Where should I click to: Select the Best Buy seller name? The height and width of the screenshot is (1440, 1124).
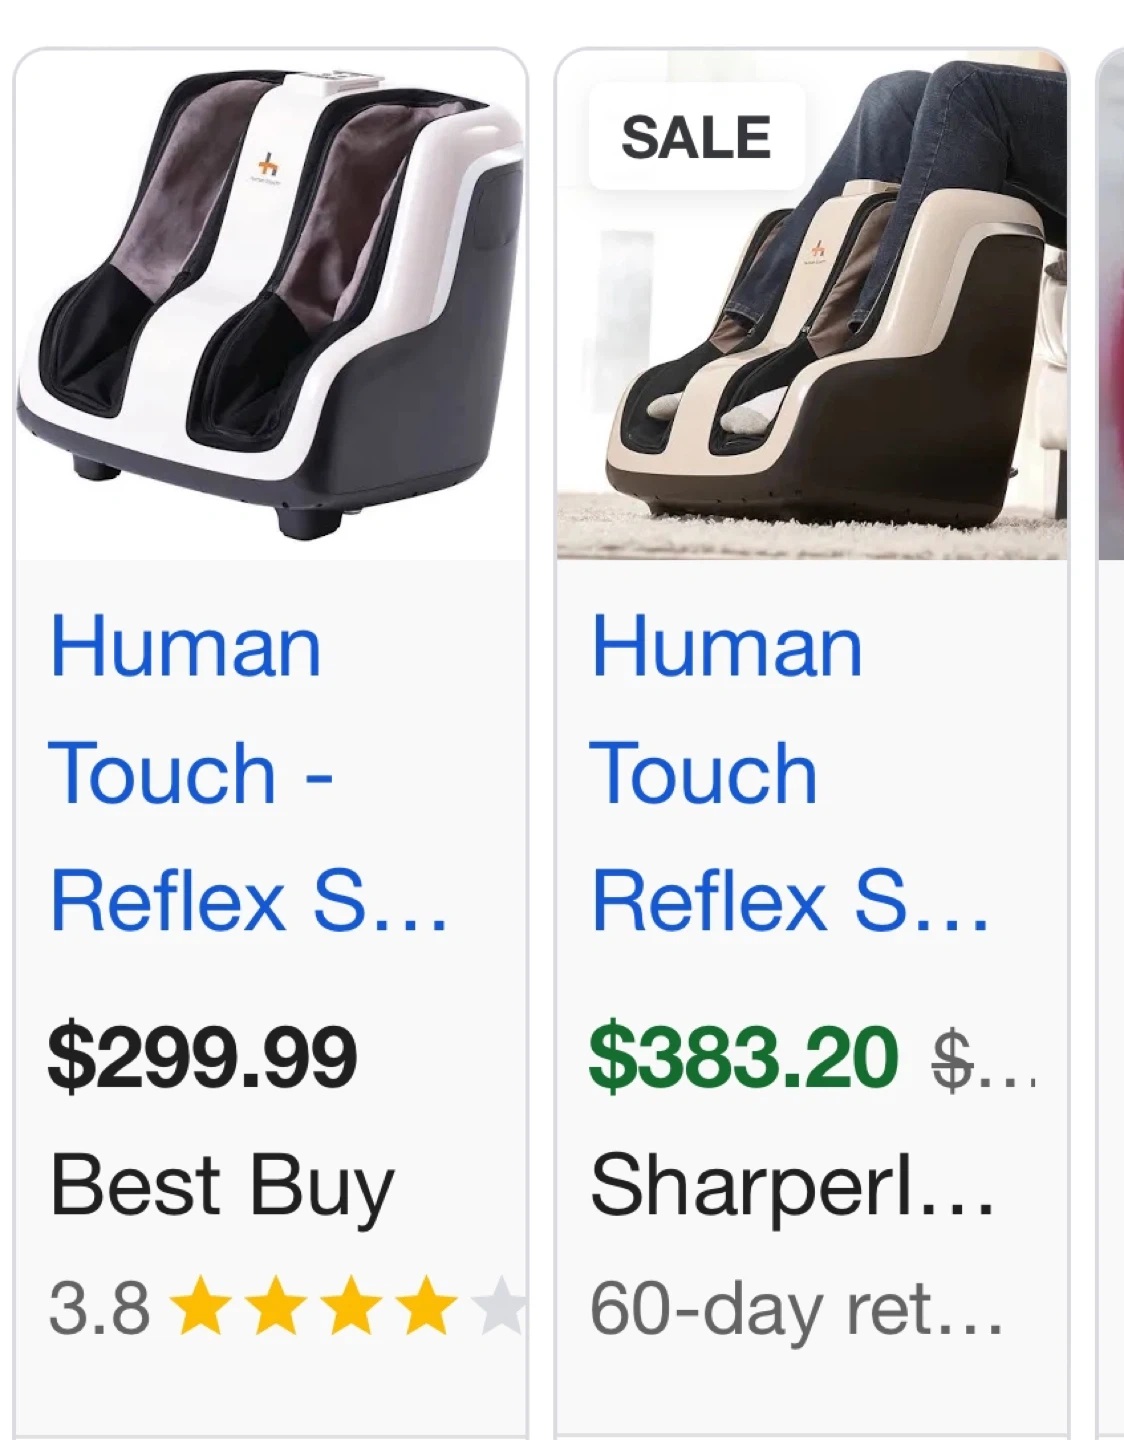[222, 1187]
